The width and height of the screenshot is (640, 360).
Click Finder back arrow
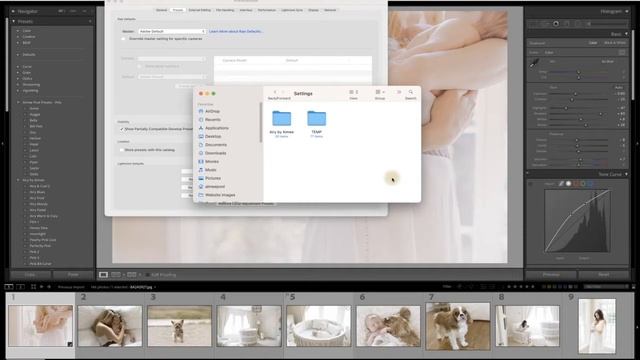pos(275,92)
